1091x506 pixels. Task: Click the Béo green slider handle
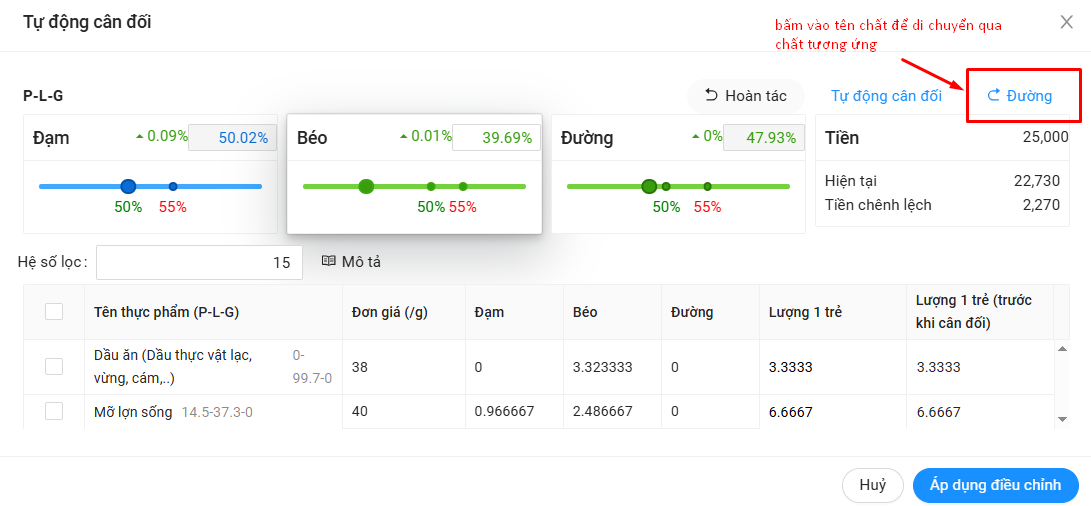[x=366, y=186]
